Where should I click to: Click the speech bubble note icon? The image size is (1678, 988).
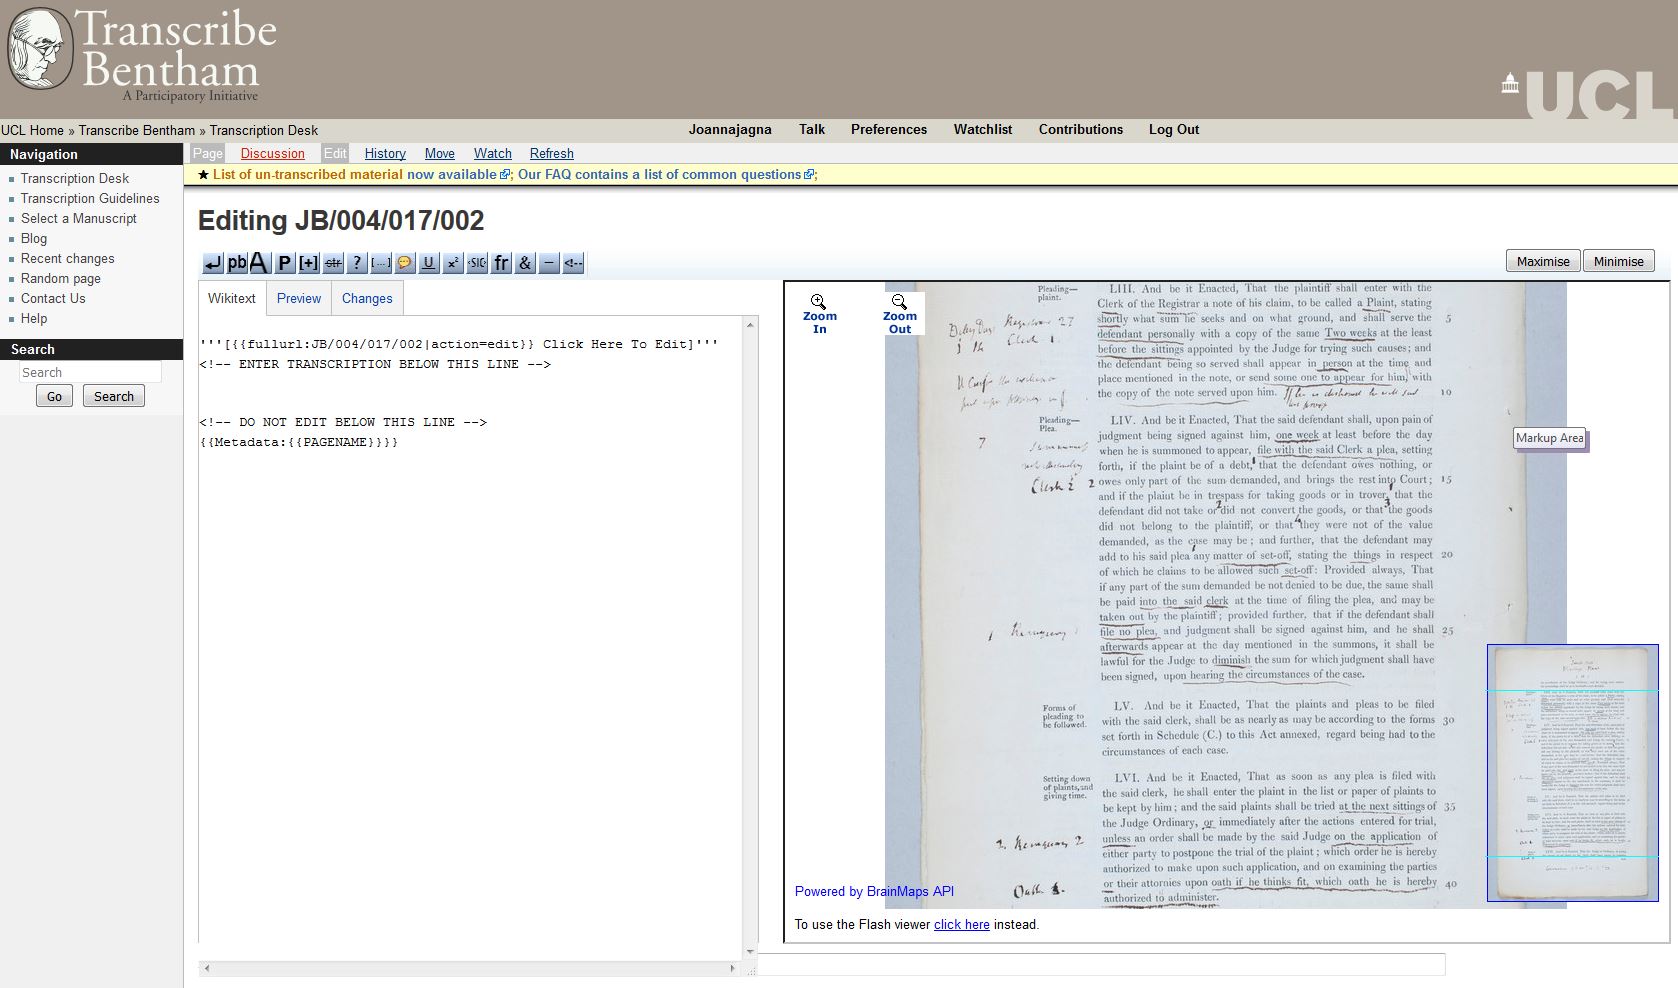tap(405, 263)
